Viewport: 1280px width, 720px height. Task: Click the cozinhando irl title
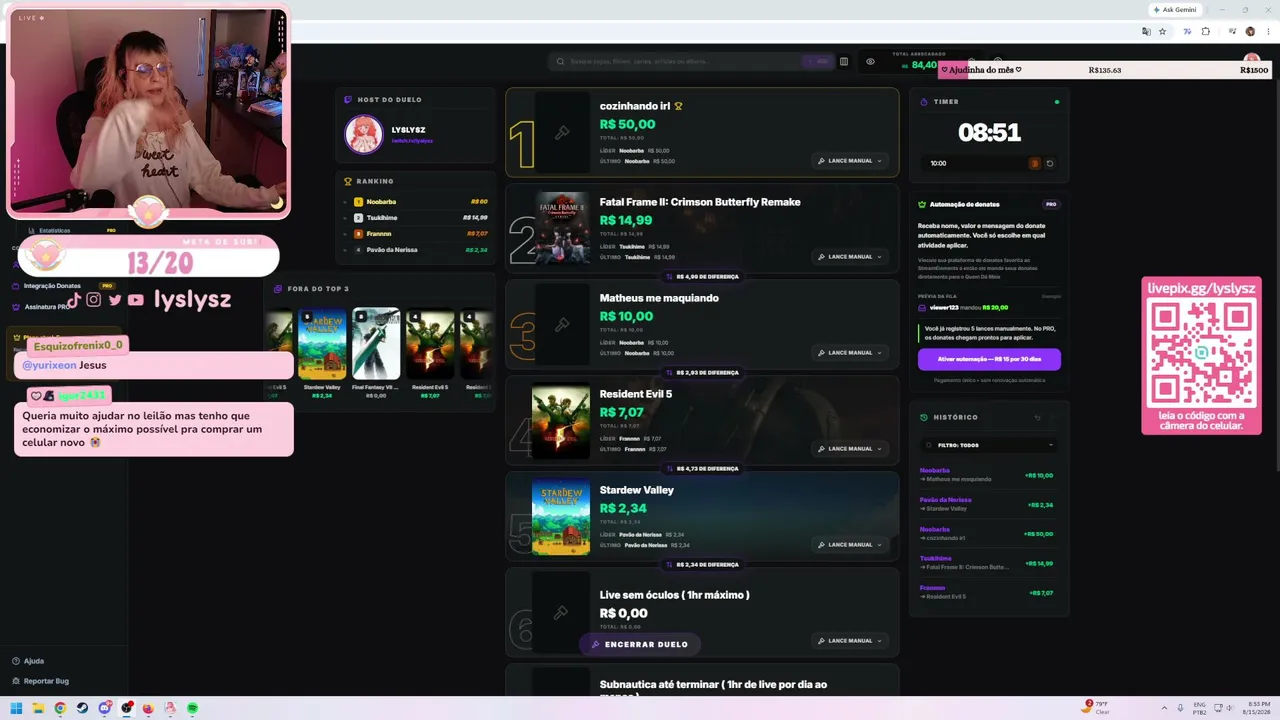[x=635, y=106]
